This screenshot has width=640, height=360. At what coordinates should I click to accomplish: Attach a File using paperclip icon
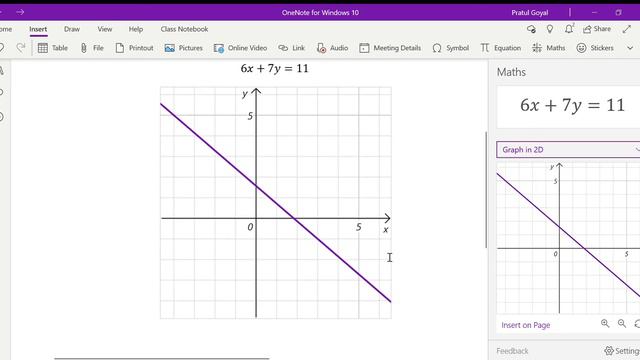pos(92,48)
